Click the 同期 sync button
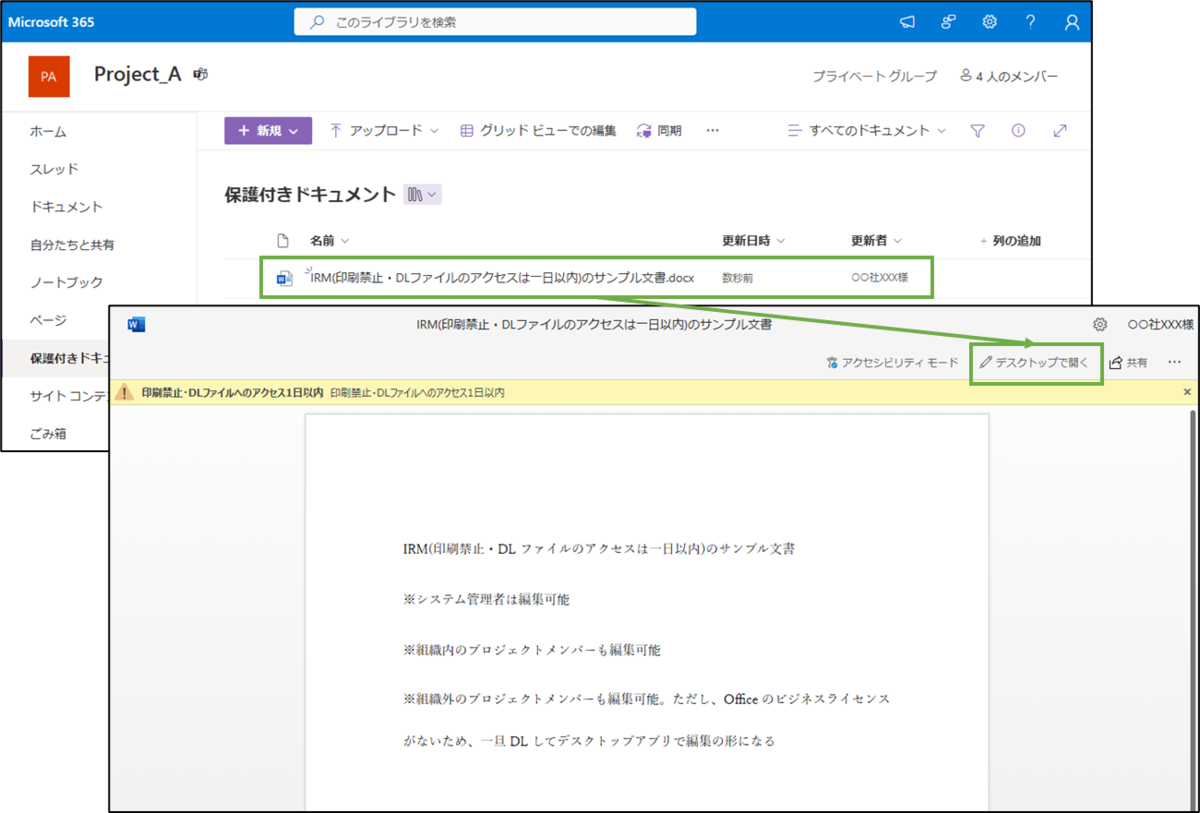 point(659,130)
